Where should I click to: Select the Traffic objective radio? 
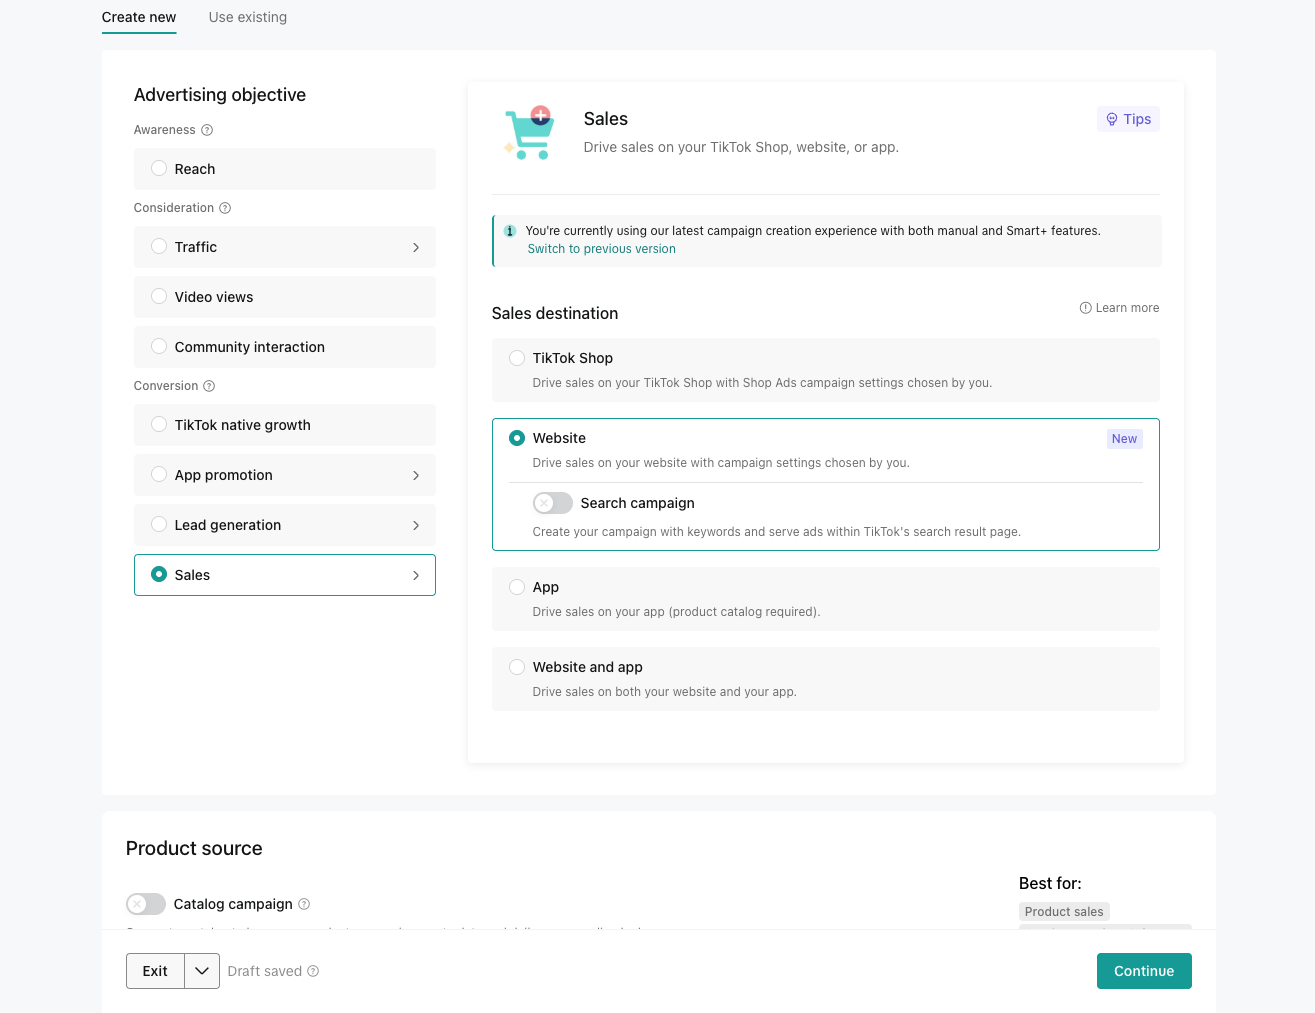pyautogui.click(x=159, y=246)
